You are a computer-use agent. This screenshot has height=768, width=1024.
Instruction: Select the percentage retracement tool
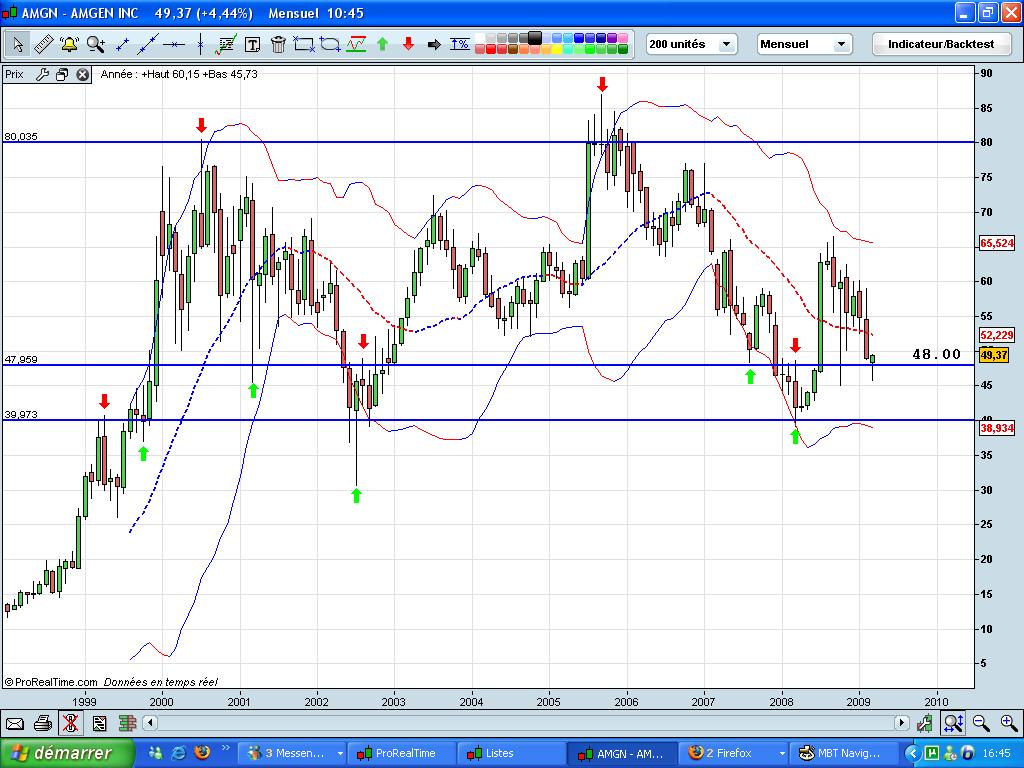(460, 44)
